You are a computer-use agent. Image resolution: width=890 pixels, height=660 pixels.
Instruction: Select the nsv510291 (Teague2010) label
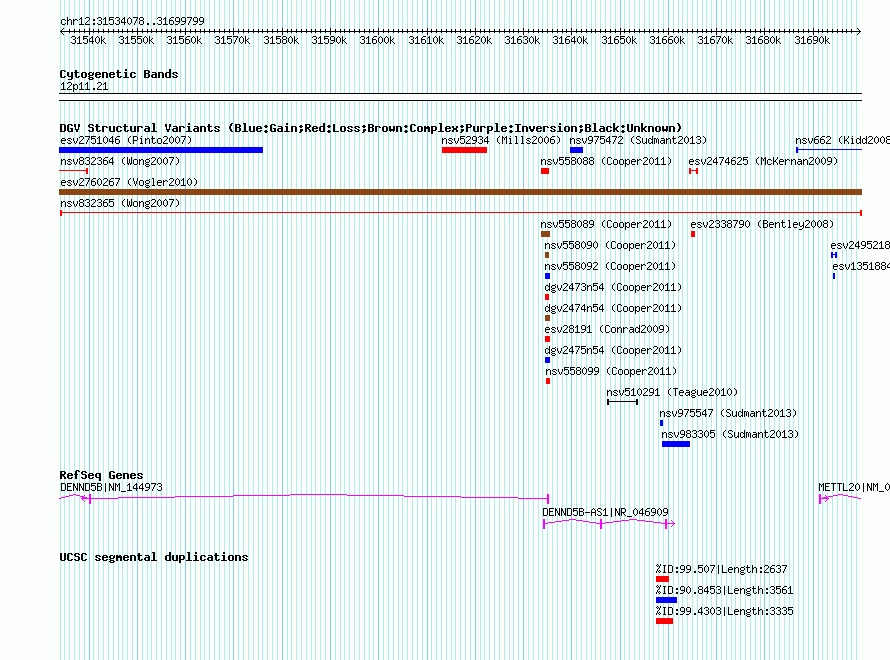click(672, 392)
